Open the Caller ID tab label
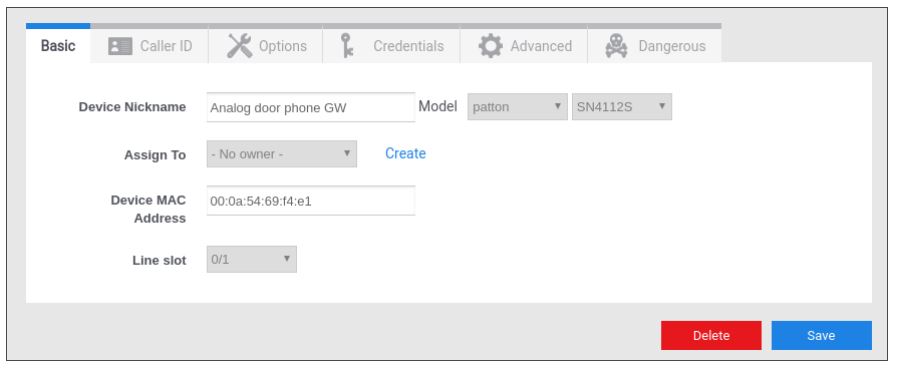Viewport: 900px width, 375px height. click(166, 46)
